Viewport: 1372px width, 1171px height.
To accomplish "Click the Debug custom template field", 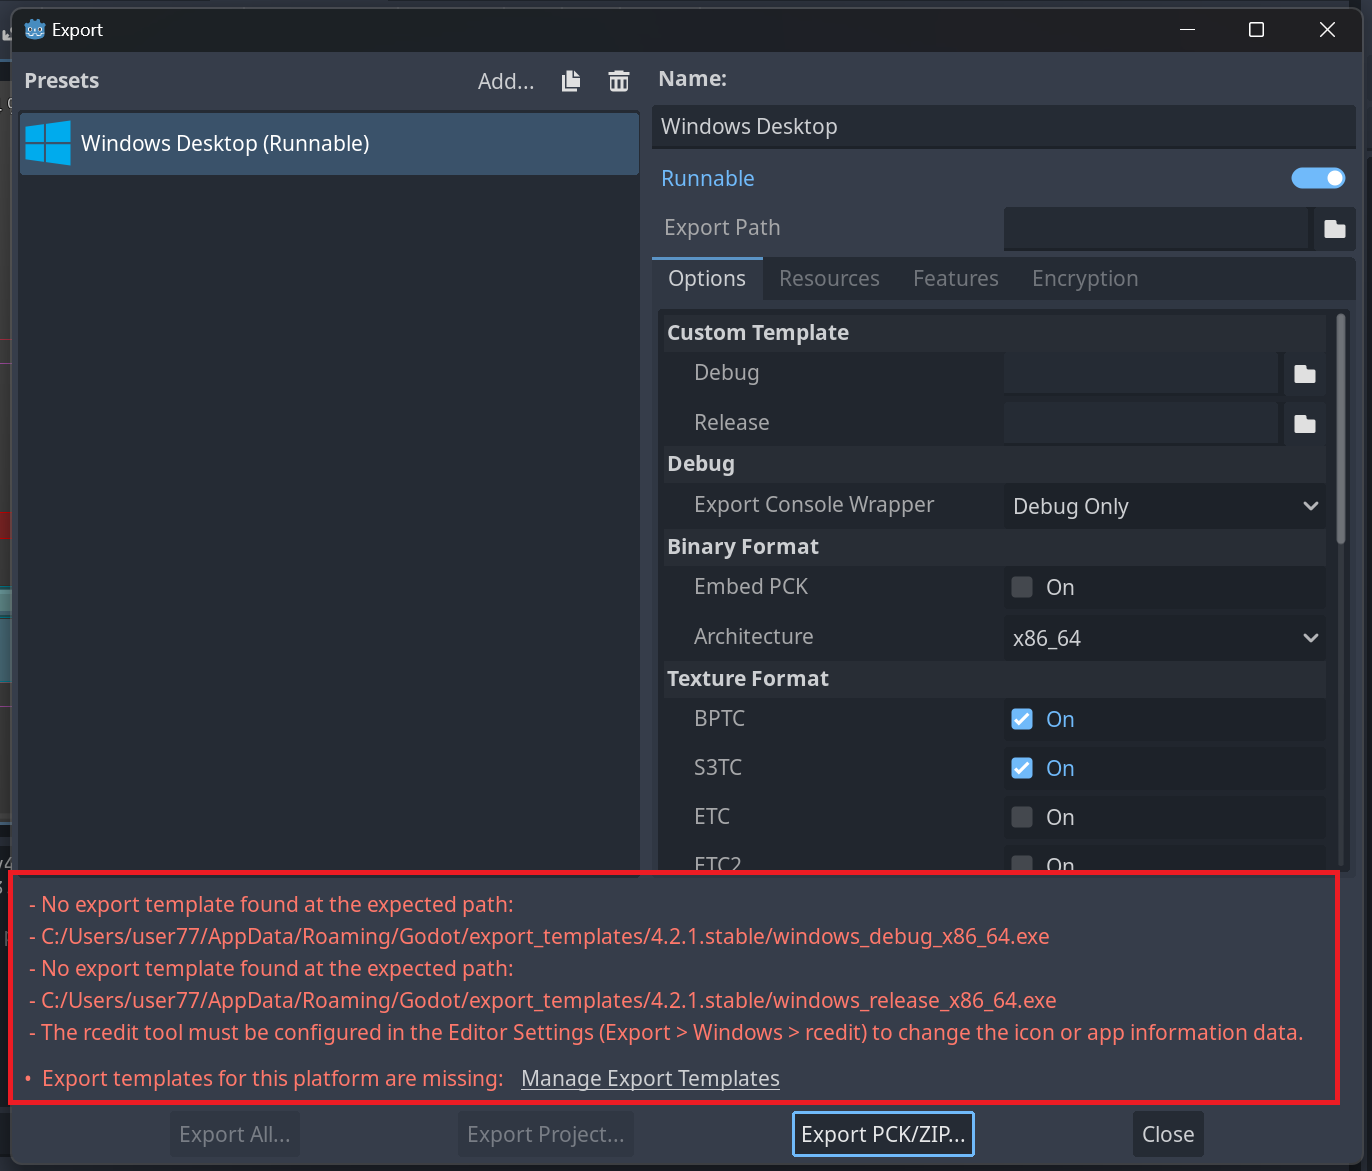I will 1141,374.
